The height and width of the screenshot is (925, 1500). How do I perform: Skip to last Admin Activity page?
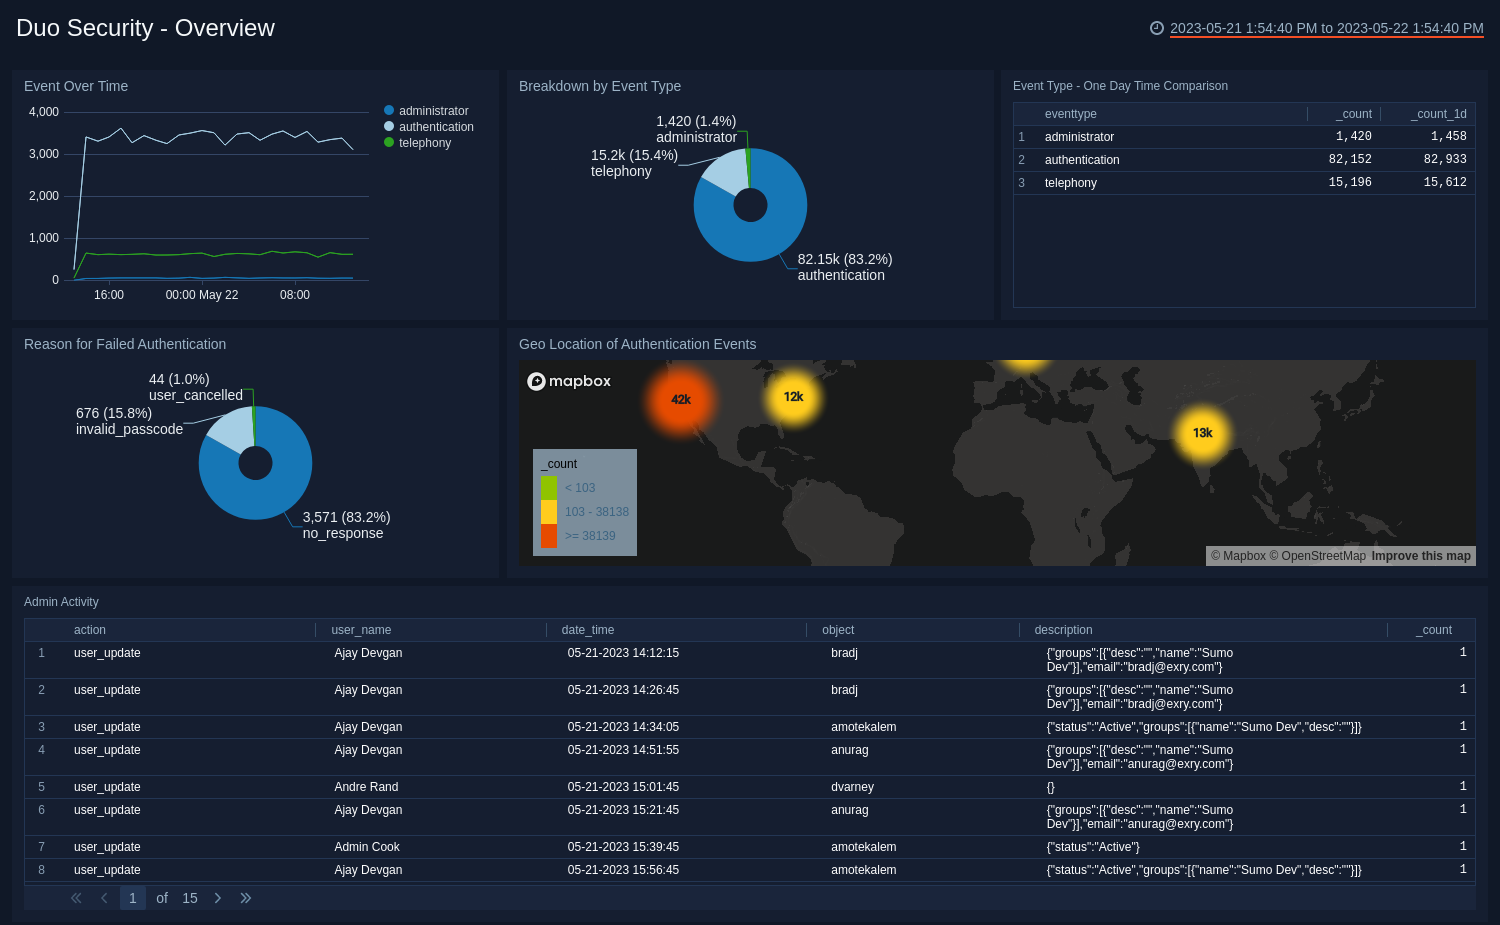(x=246, y=898)
